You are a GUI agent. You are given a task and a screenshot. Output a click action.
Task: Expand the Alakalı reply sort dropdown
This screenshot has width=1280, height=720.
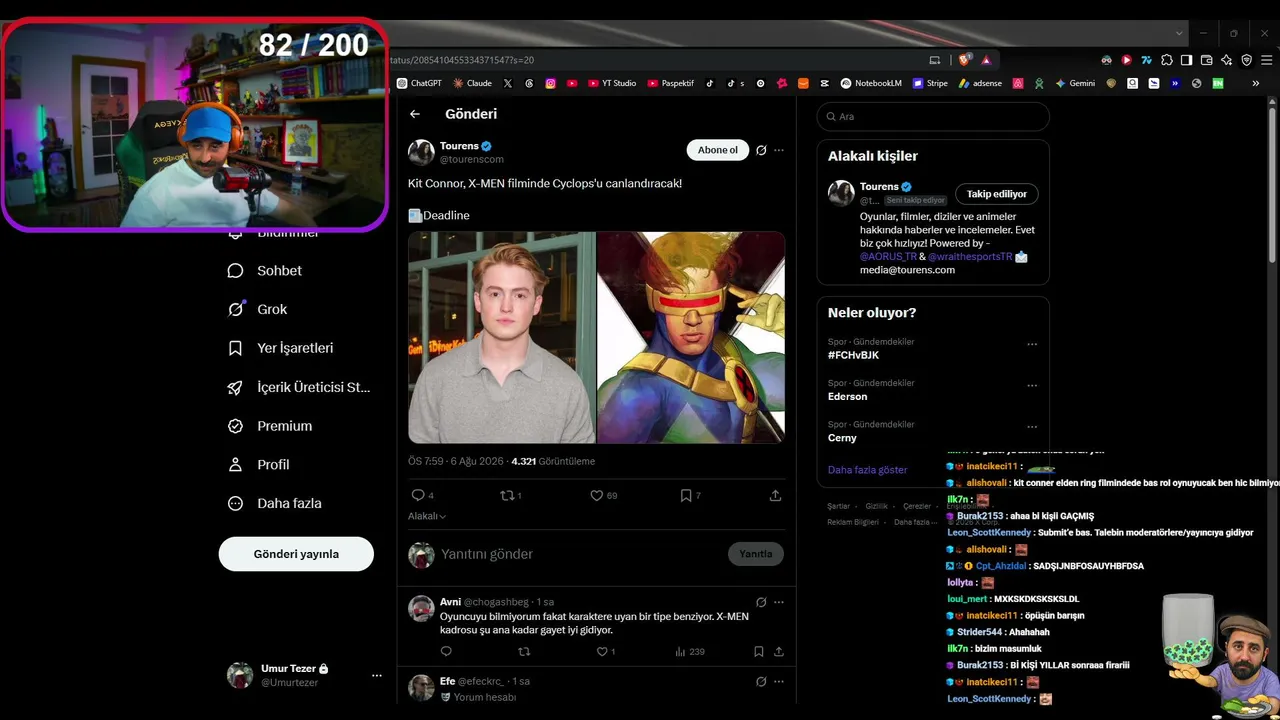[427, 516]
